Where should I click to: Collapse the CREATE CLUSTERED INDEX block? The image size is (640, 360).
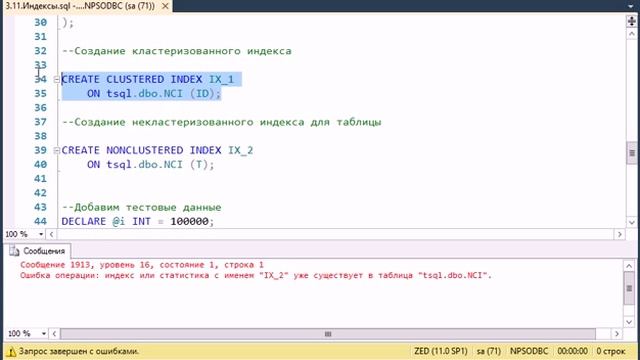(x=57, y=80)
